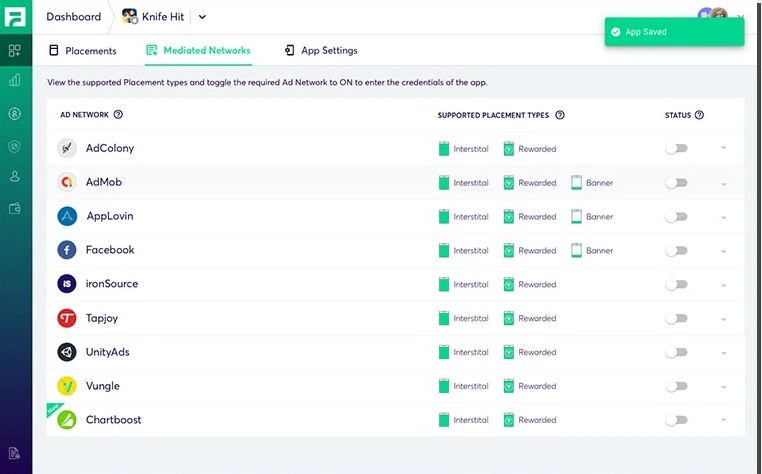Screen dimensions: 762x474
Task: Click the Status column help icon
Action: pos(699,115)
